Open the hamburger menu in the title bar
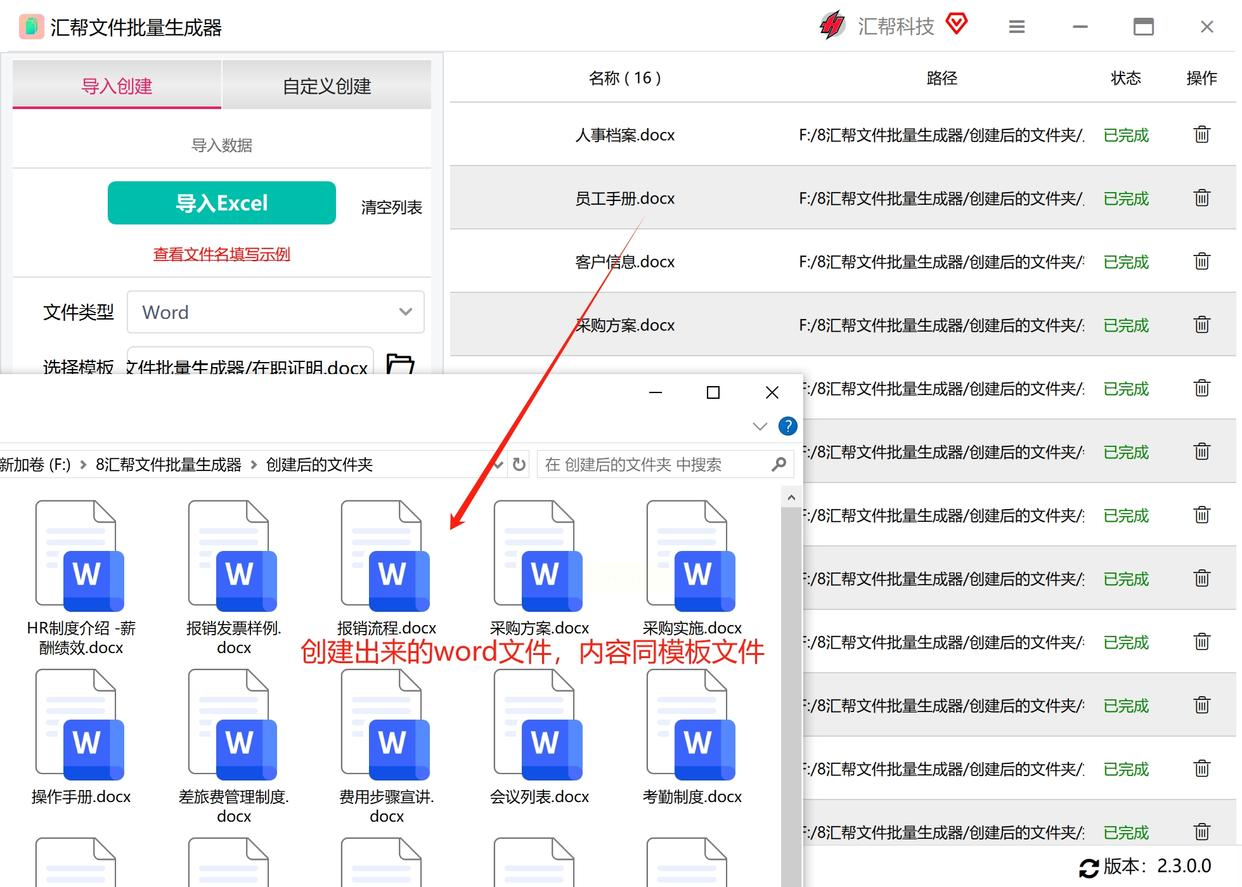Image resolution: width=1242 pixels, height=887 pixels. click(1017, 27)
